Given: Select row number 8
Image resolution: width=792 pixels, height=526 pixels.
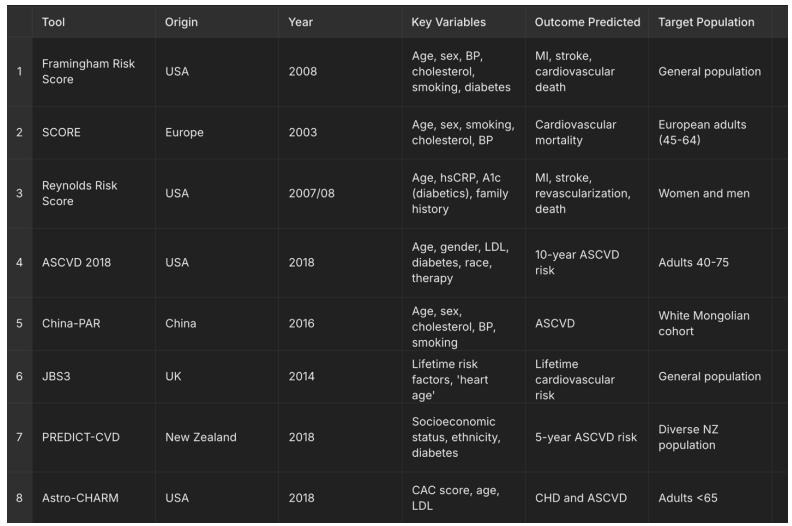Looking at the screenshot, I should click(18, 497).
